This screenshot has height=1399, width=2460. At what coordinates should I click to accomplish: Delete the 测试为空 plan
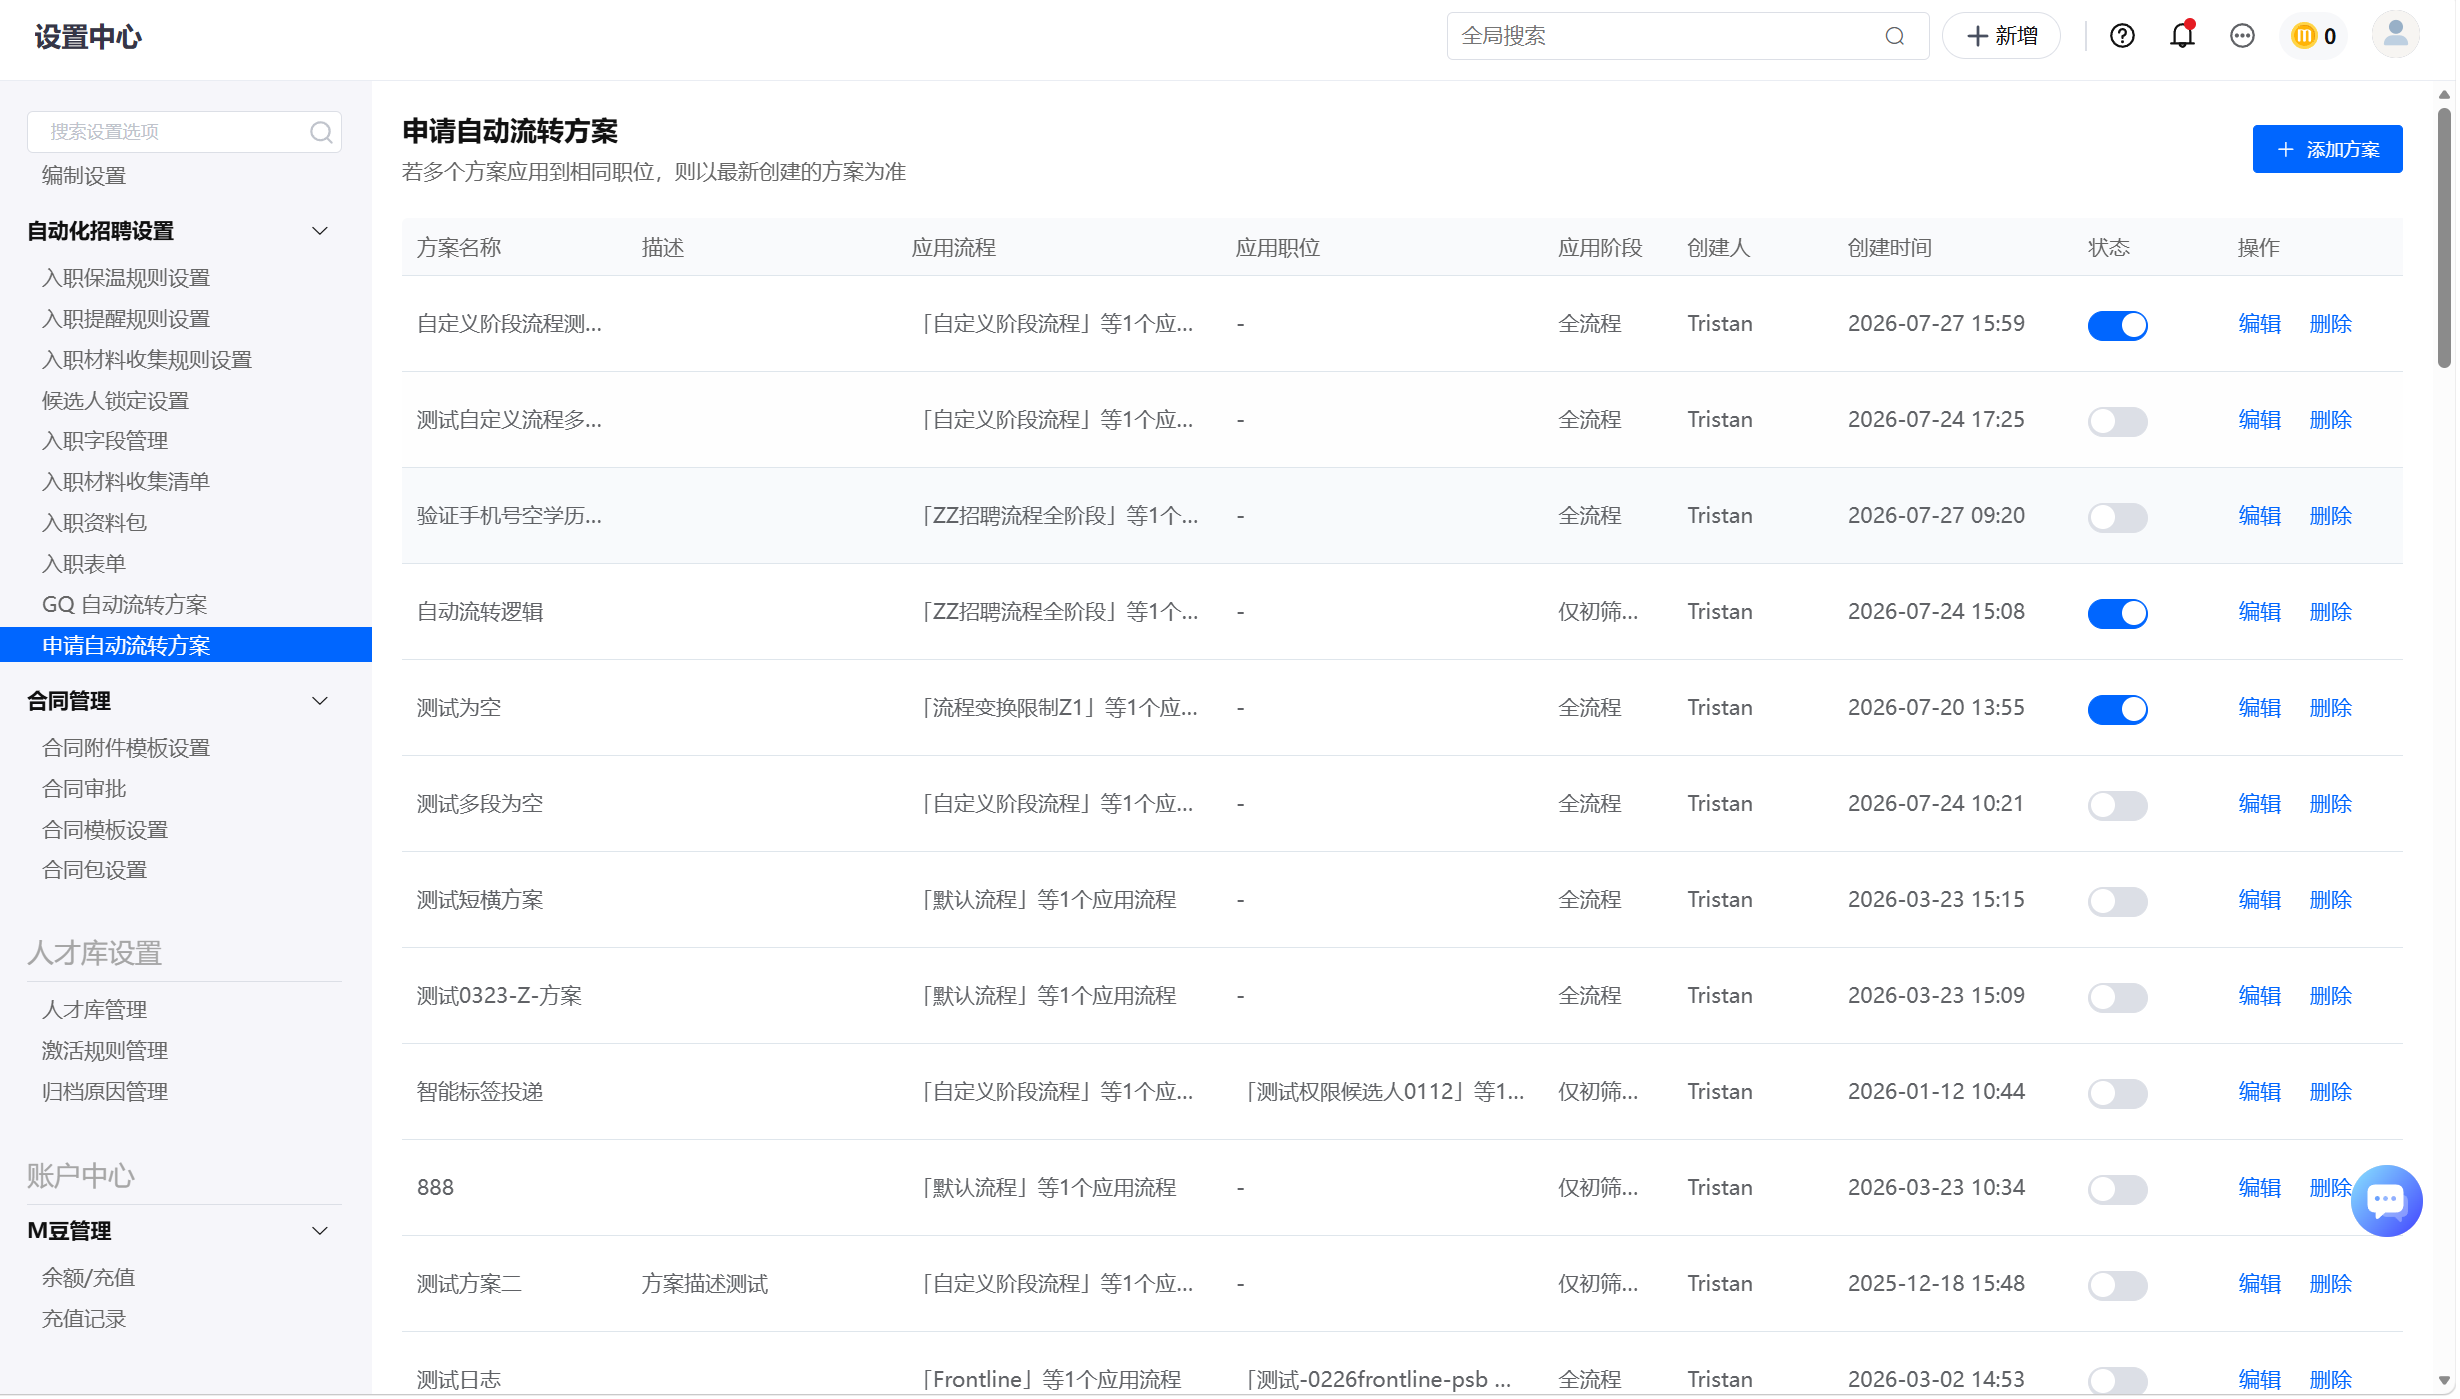click(2330, 708)
